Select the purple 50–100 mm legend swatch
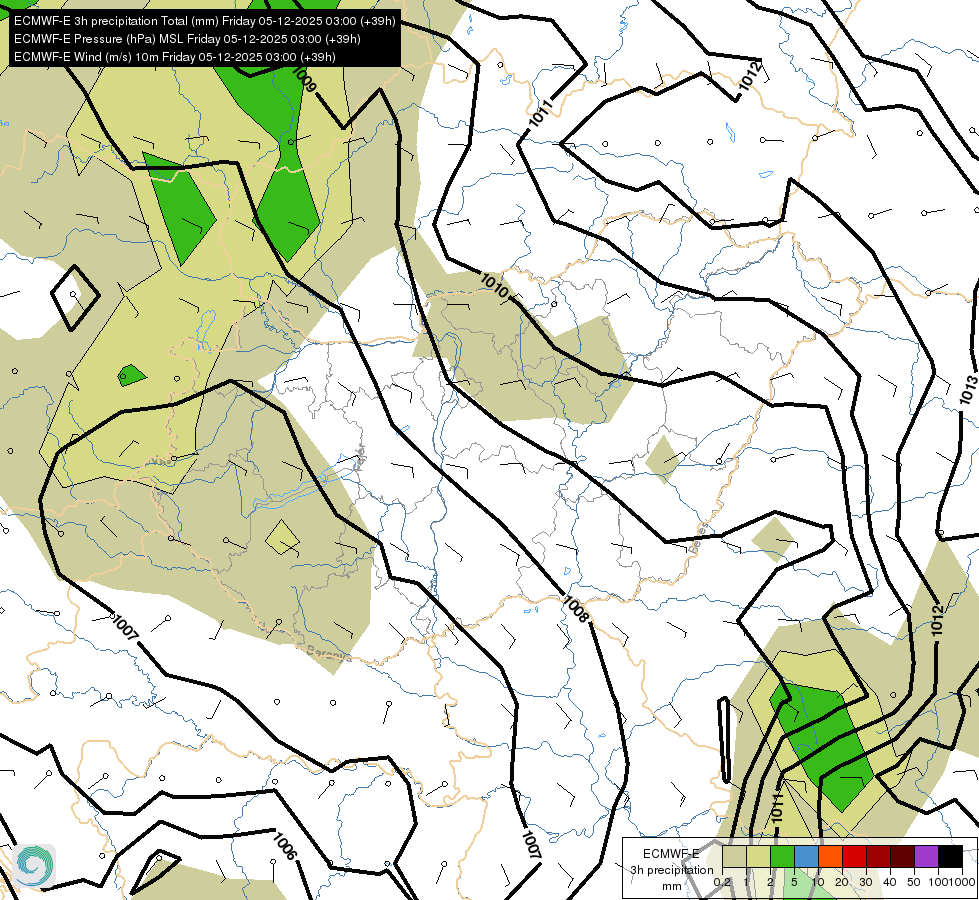 (927, 856)
